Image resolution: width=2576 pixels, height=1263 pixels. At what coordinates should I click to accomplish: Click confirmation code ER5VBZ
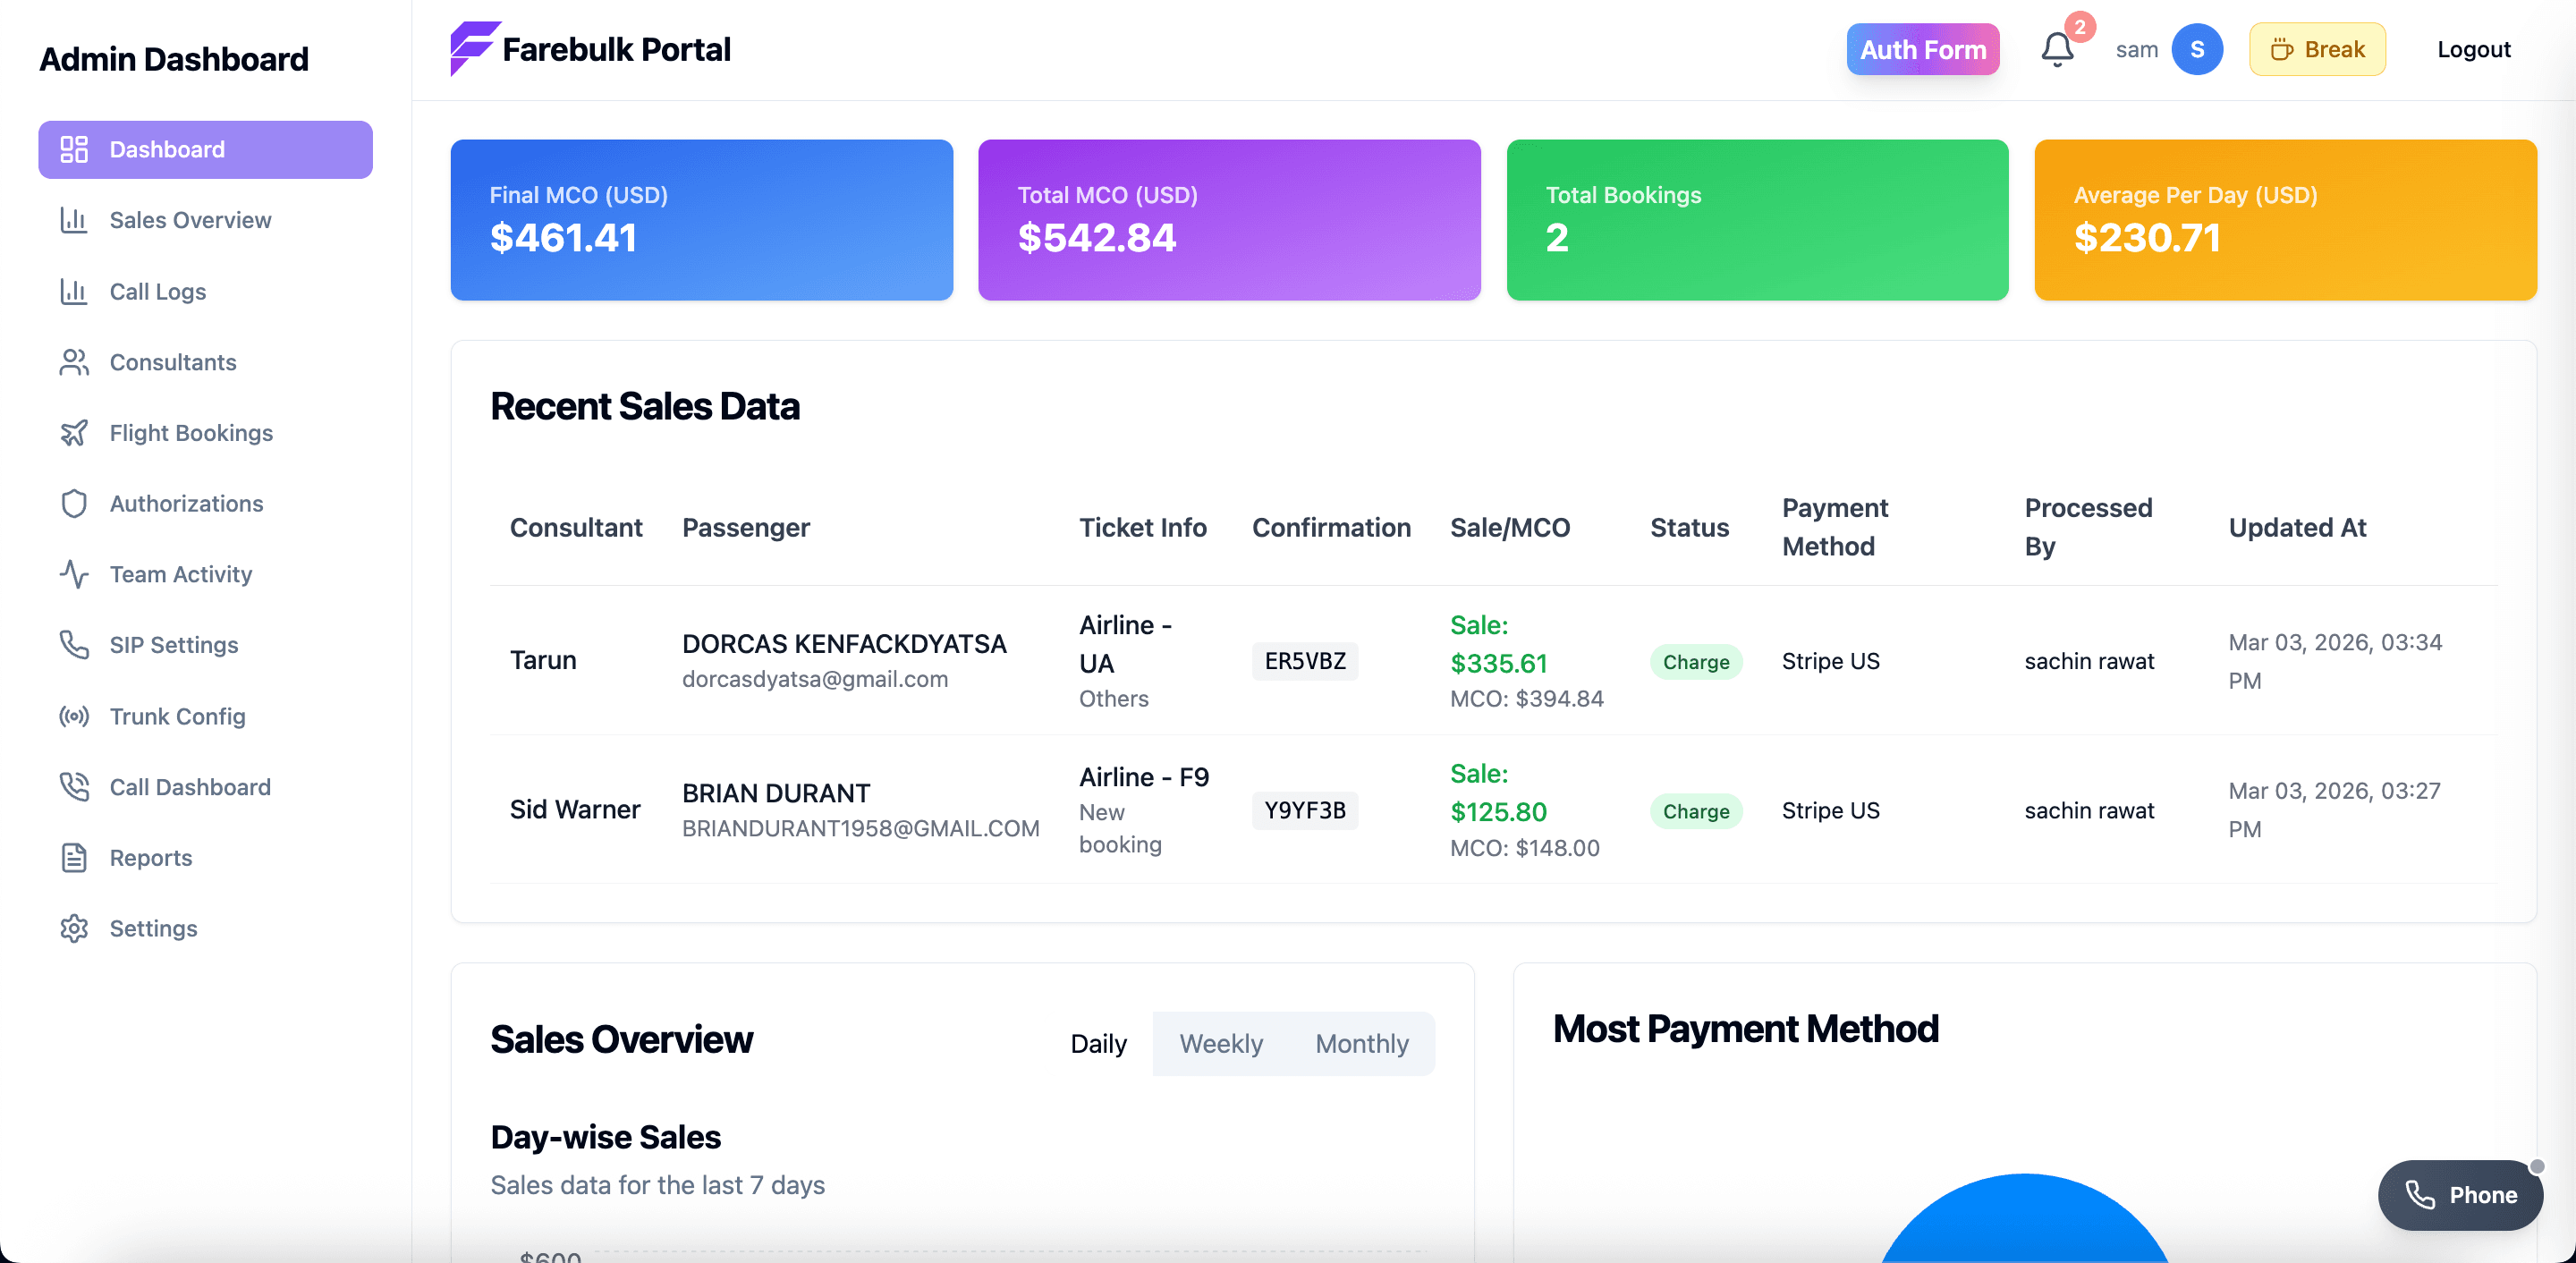1304,661
